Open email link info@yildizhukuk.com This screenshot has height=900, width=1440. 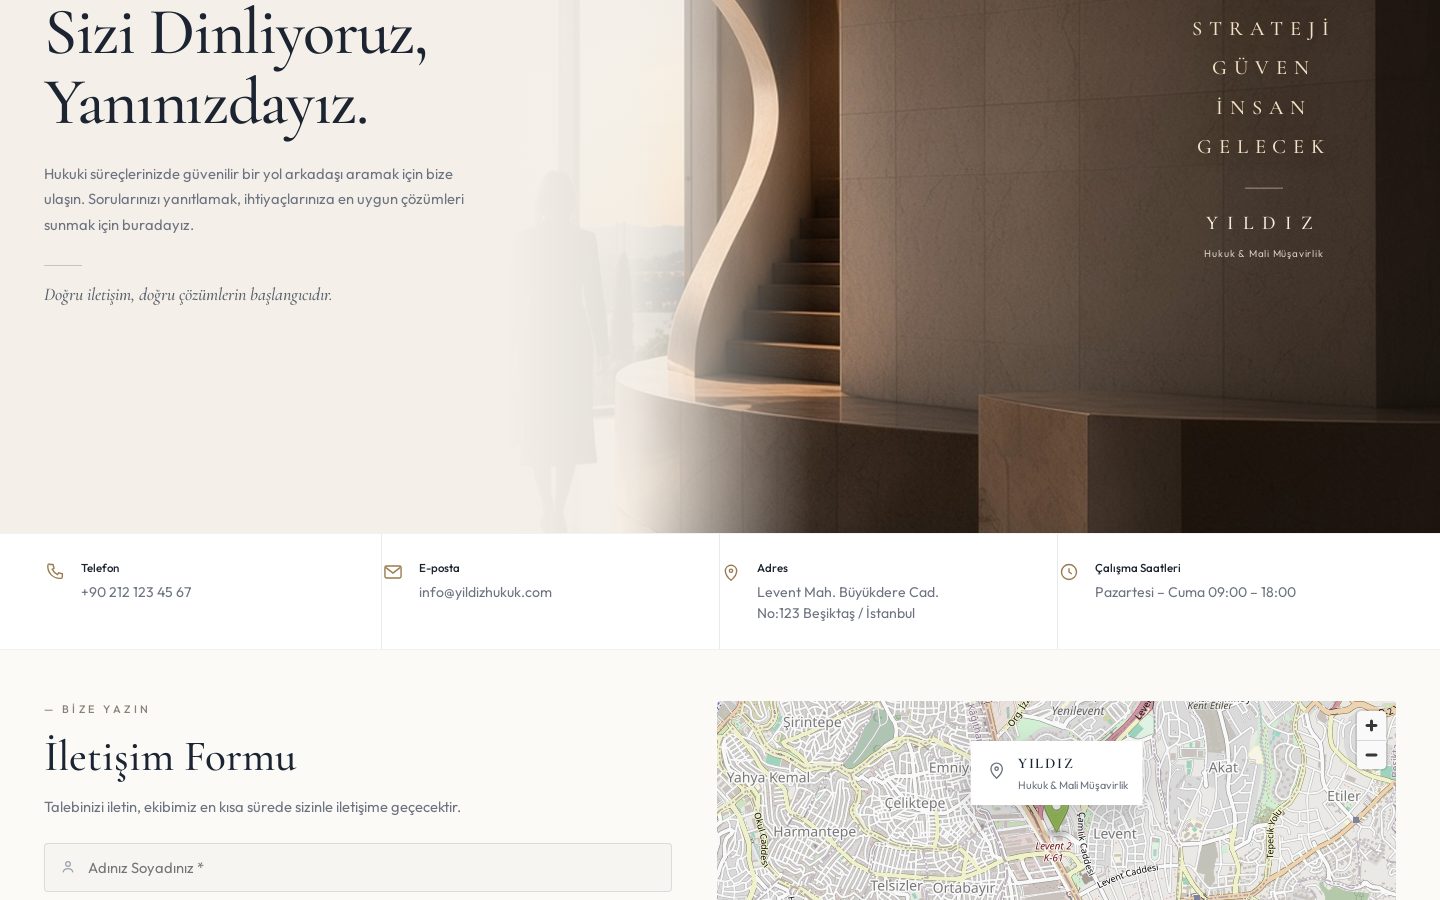coord(485,592)
